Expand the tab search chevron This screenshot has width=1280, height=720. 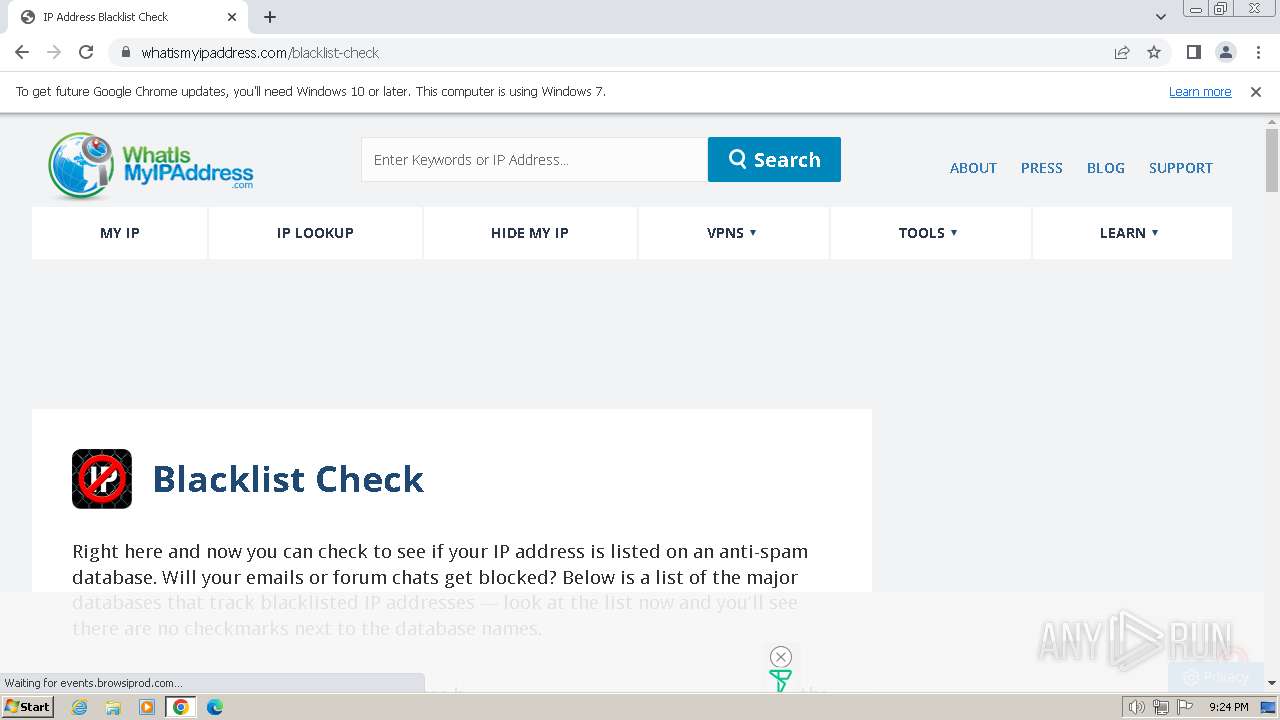click(x=1160, y=17)
